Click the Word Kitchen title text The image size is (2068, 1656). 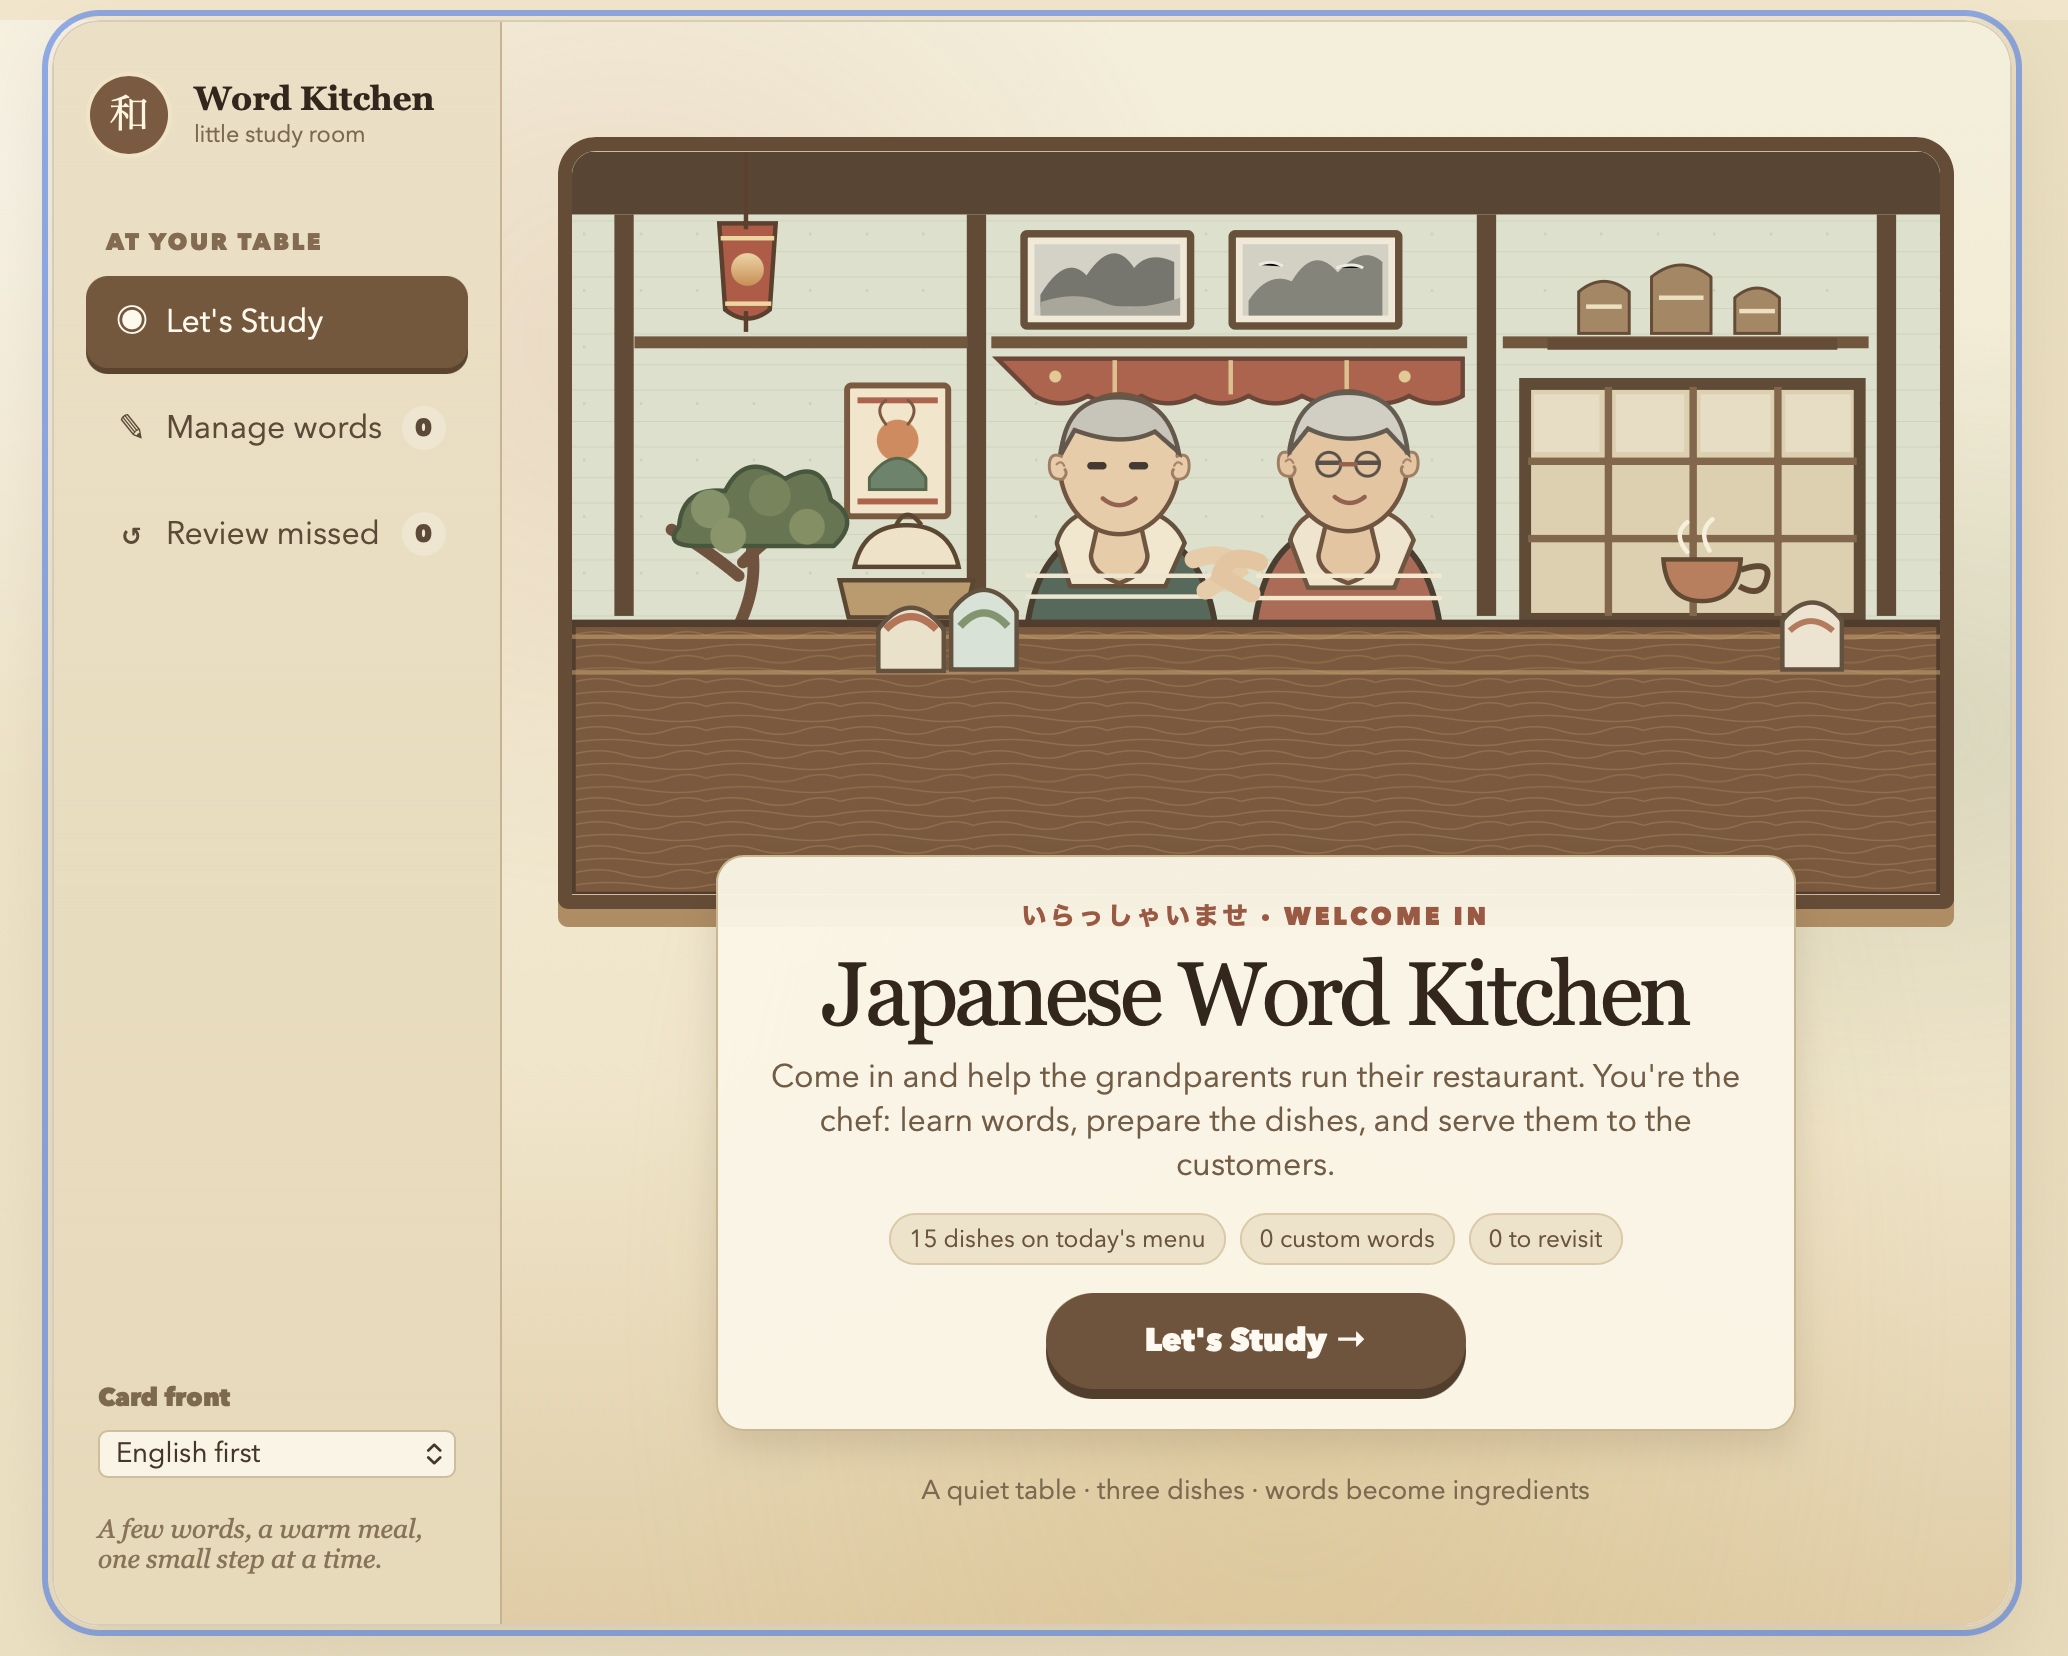(x=314, y=98)
